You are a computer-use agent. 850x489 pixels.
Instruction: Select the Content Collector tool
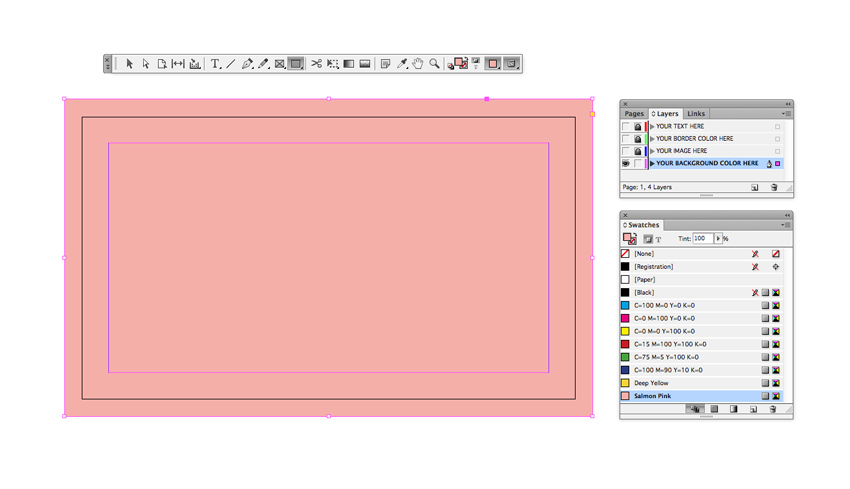coord(195,64)
